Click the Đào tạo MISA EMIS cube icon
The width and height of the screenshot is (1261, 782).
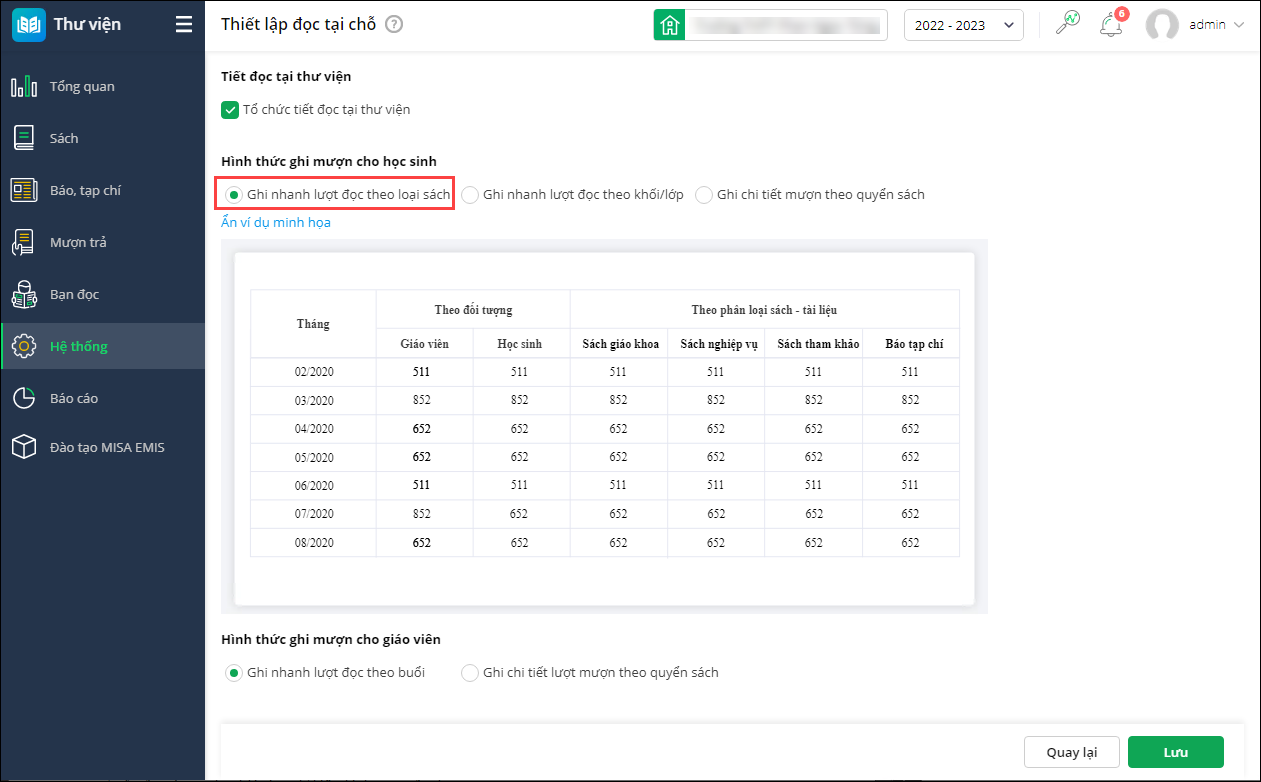(x=24, y=447)
